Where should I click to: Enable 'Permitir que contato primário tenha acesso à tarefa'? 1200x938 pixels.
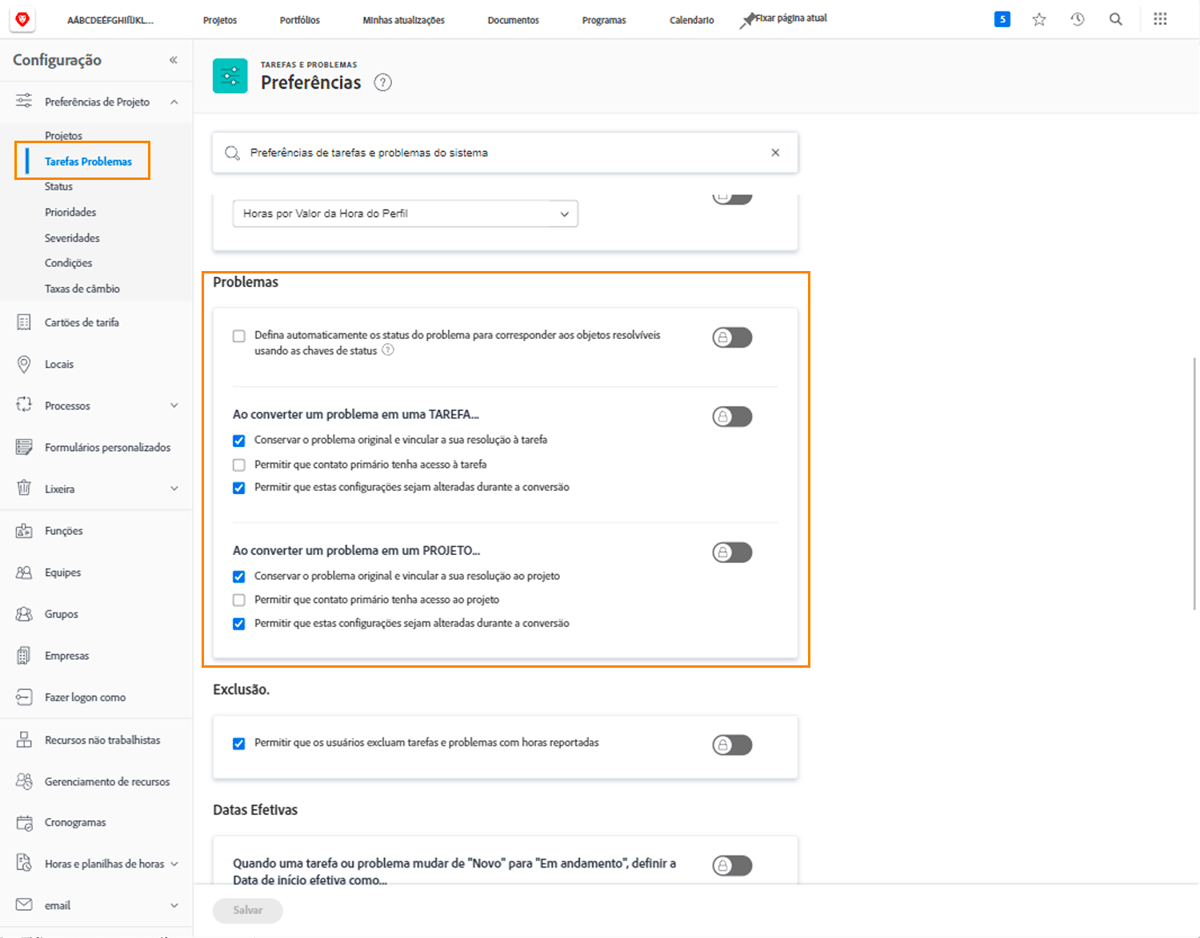[238, 464]
